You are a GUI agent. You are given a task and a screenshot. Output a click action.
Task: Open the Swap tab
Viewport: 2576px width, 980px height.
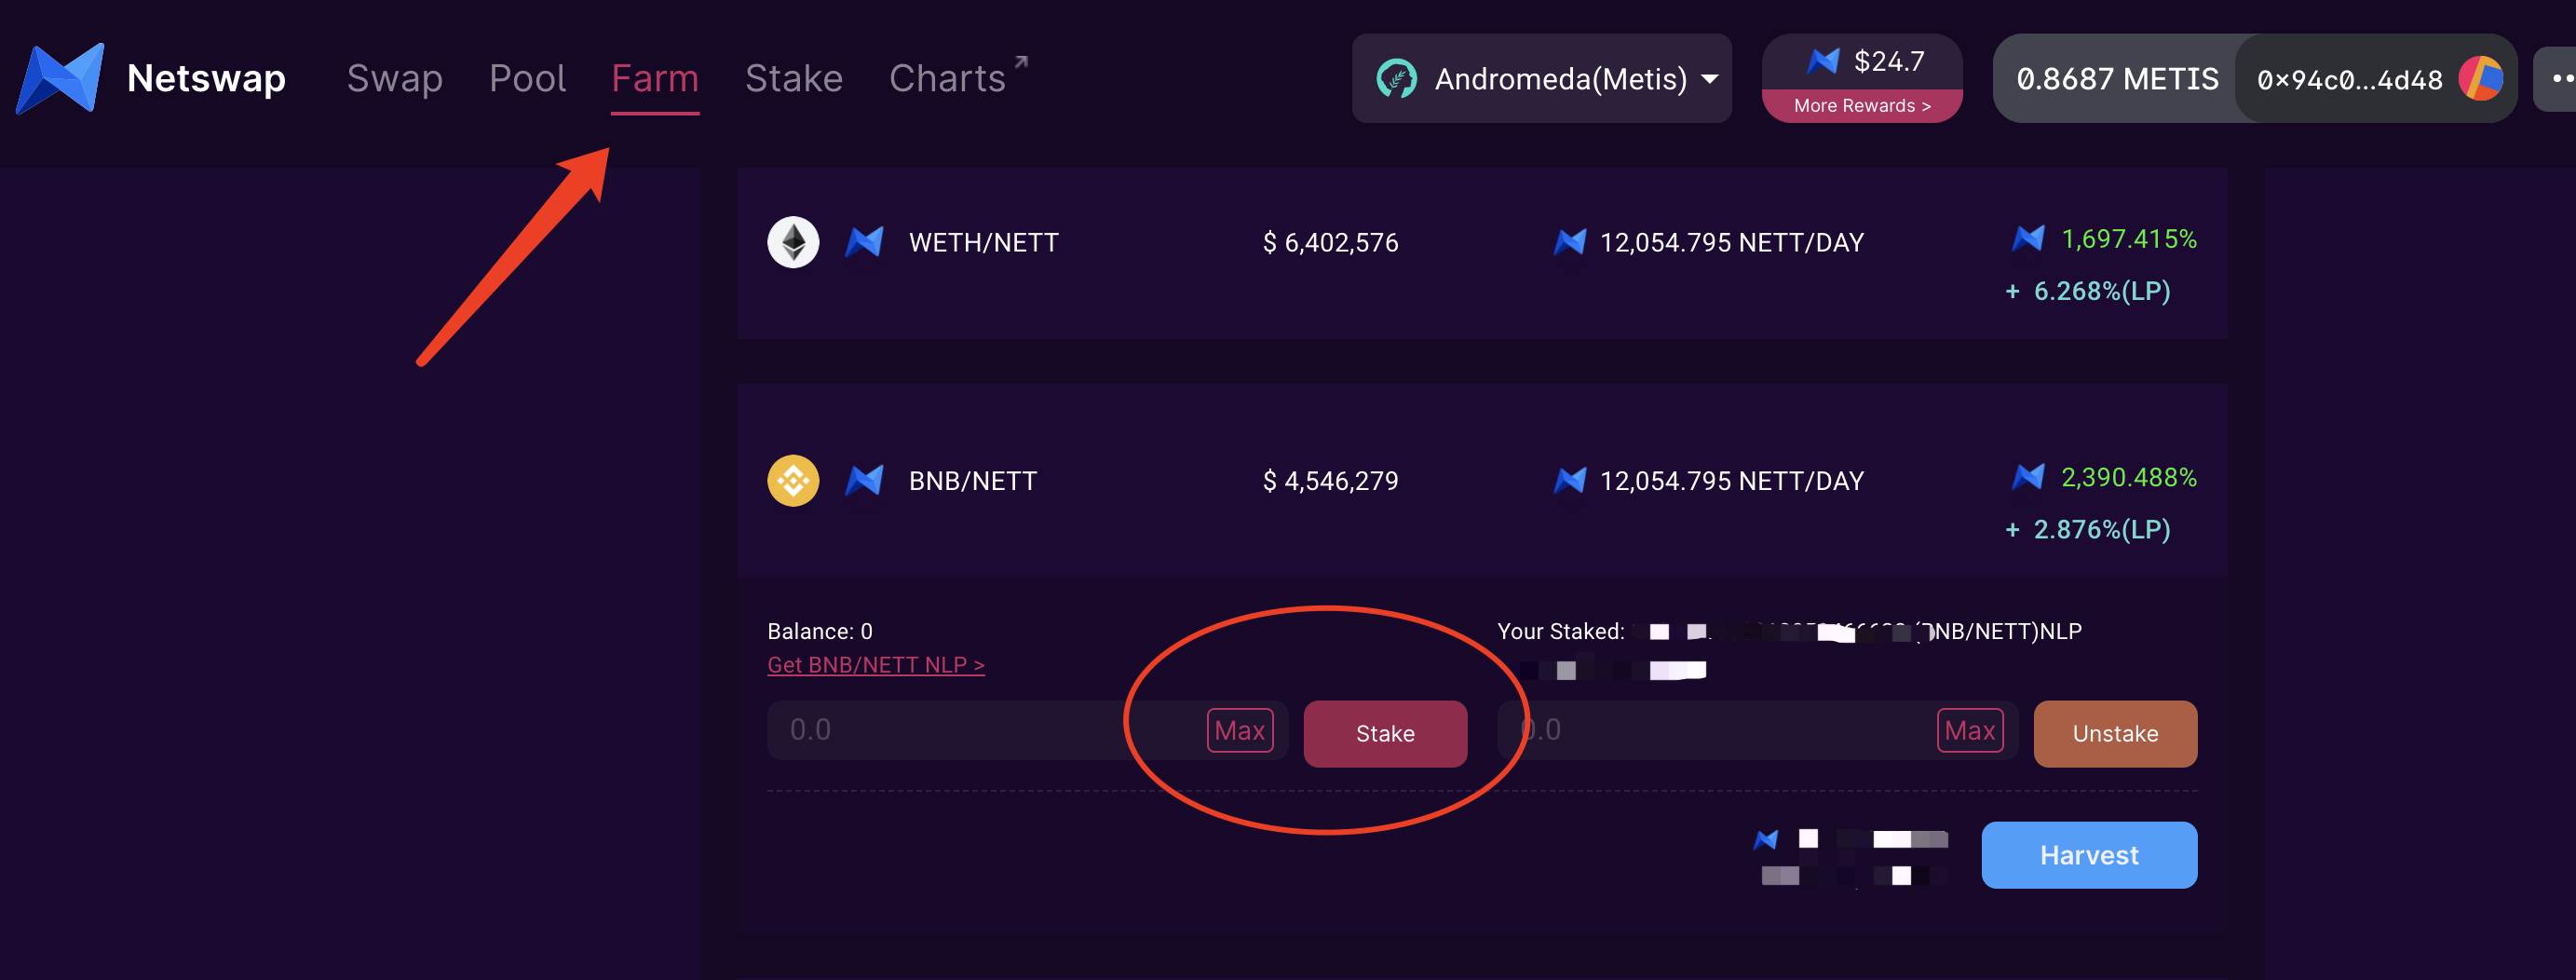pyautogui.click(x=394, y=78)
